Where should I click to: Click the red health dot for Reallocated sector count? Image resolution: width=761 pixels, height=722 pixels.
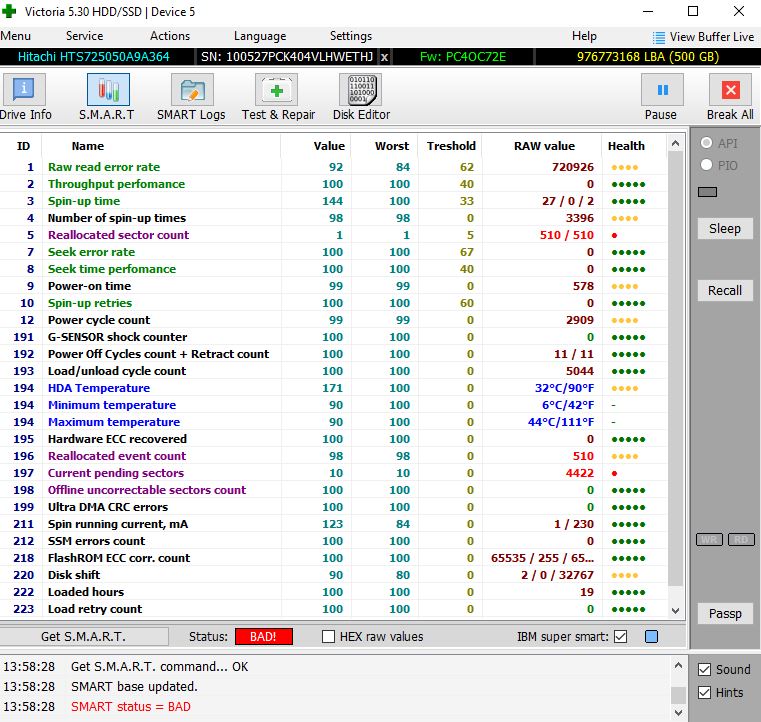(x=614, y=235)
